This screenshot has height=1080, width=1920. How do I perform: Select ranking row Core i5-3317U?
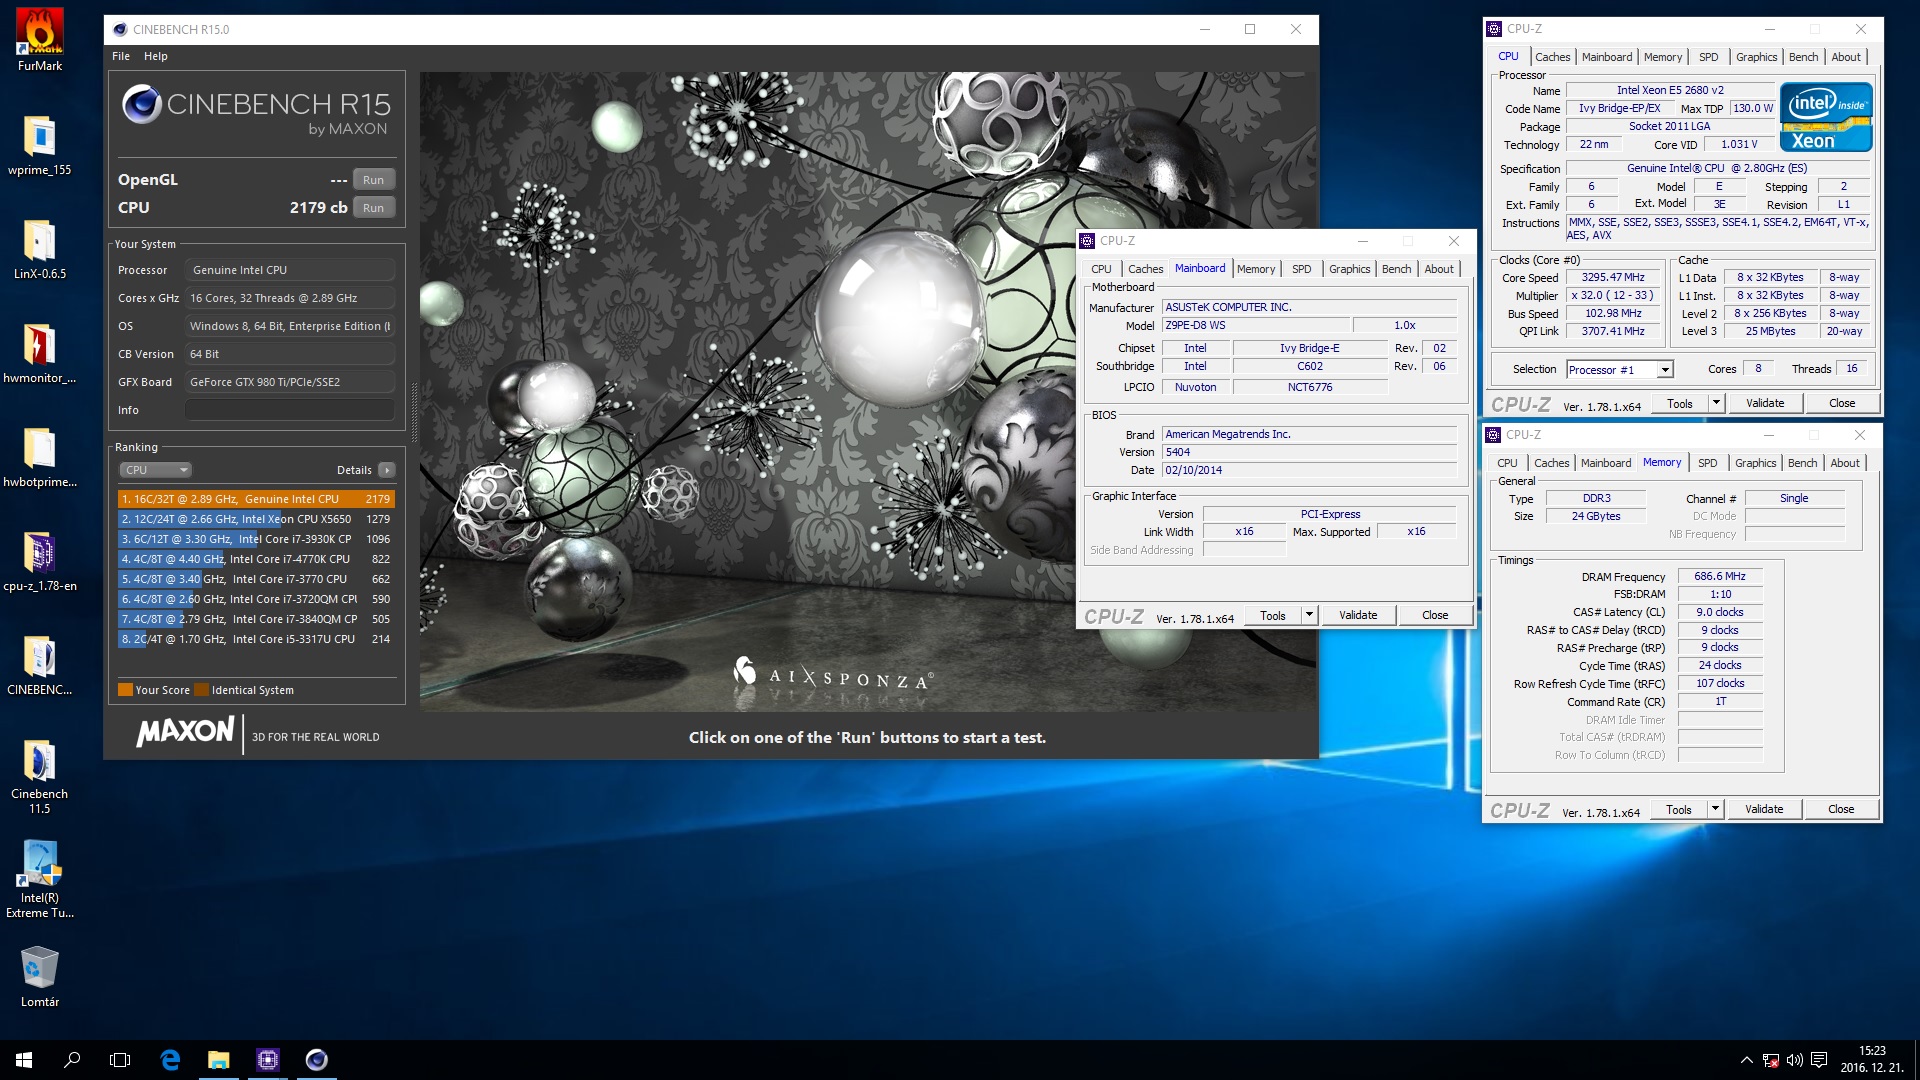pyautogui.click(x=256, y=639)
